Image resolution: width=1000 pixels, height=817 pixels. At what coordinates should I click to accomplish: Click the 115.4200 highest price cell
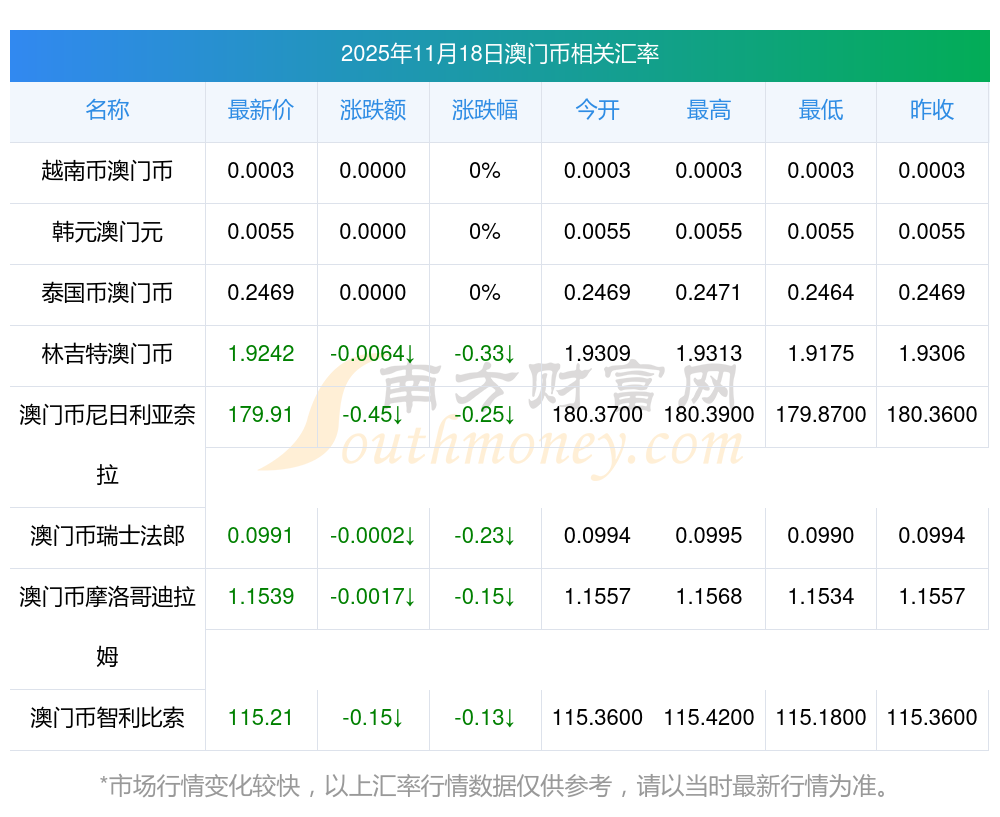[x=709, y=718]
